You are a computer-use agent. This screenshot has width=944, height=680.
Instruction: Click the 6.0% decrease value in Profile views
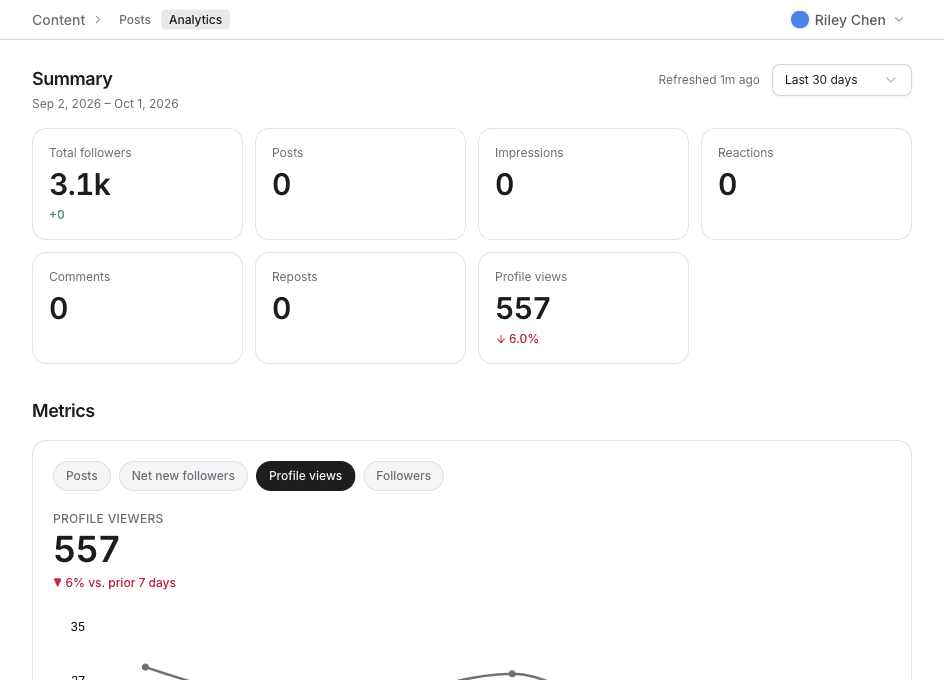(524, 339)
